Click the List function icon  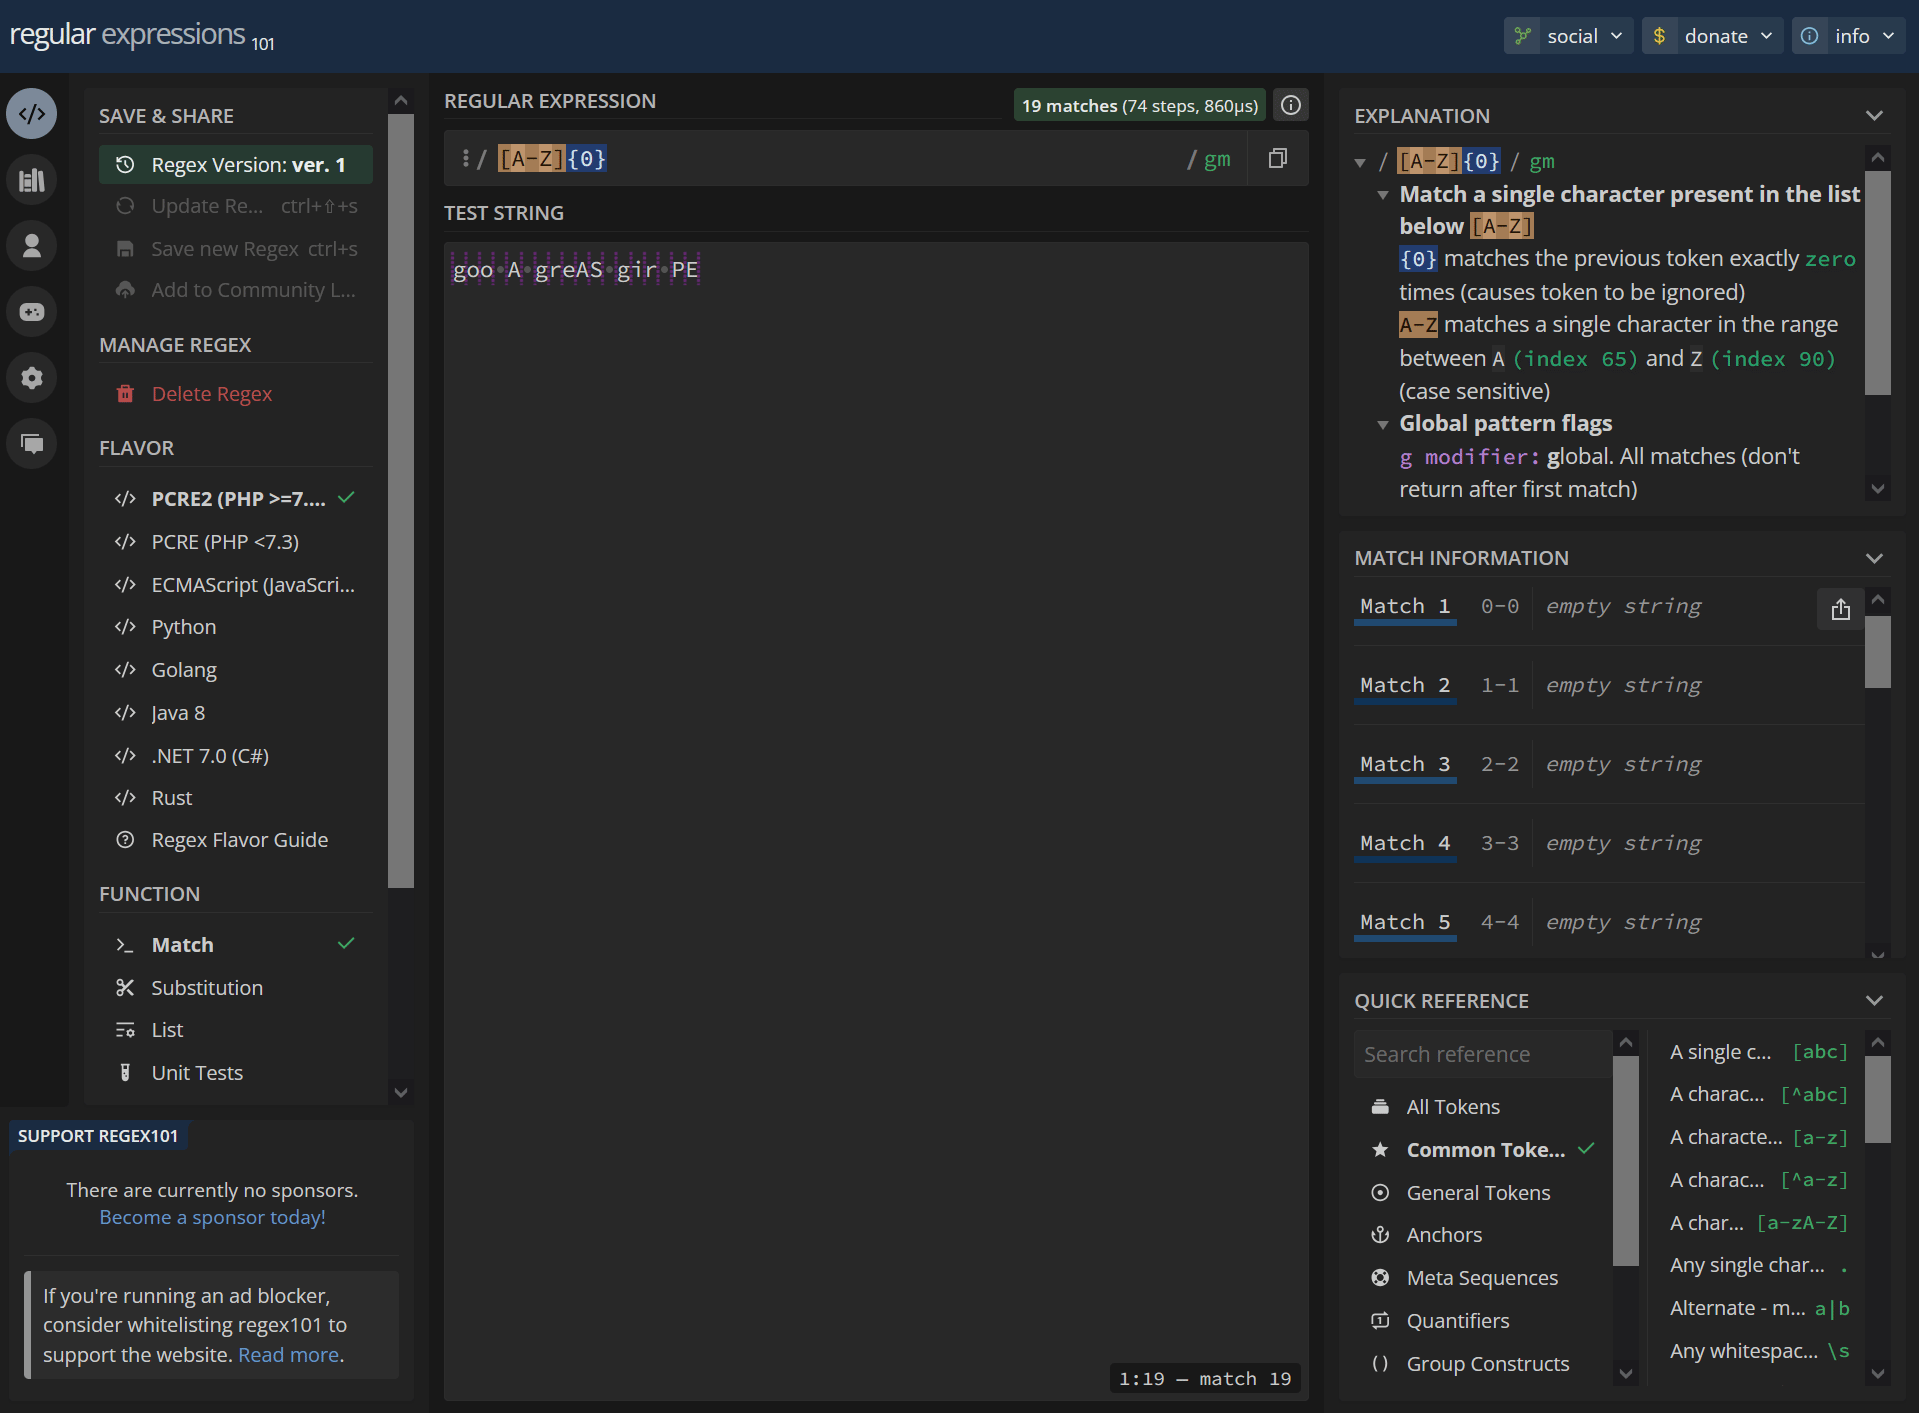125,1030
